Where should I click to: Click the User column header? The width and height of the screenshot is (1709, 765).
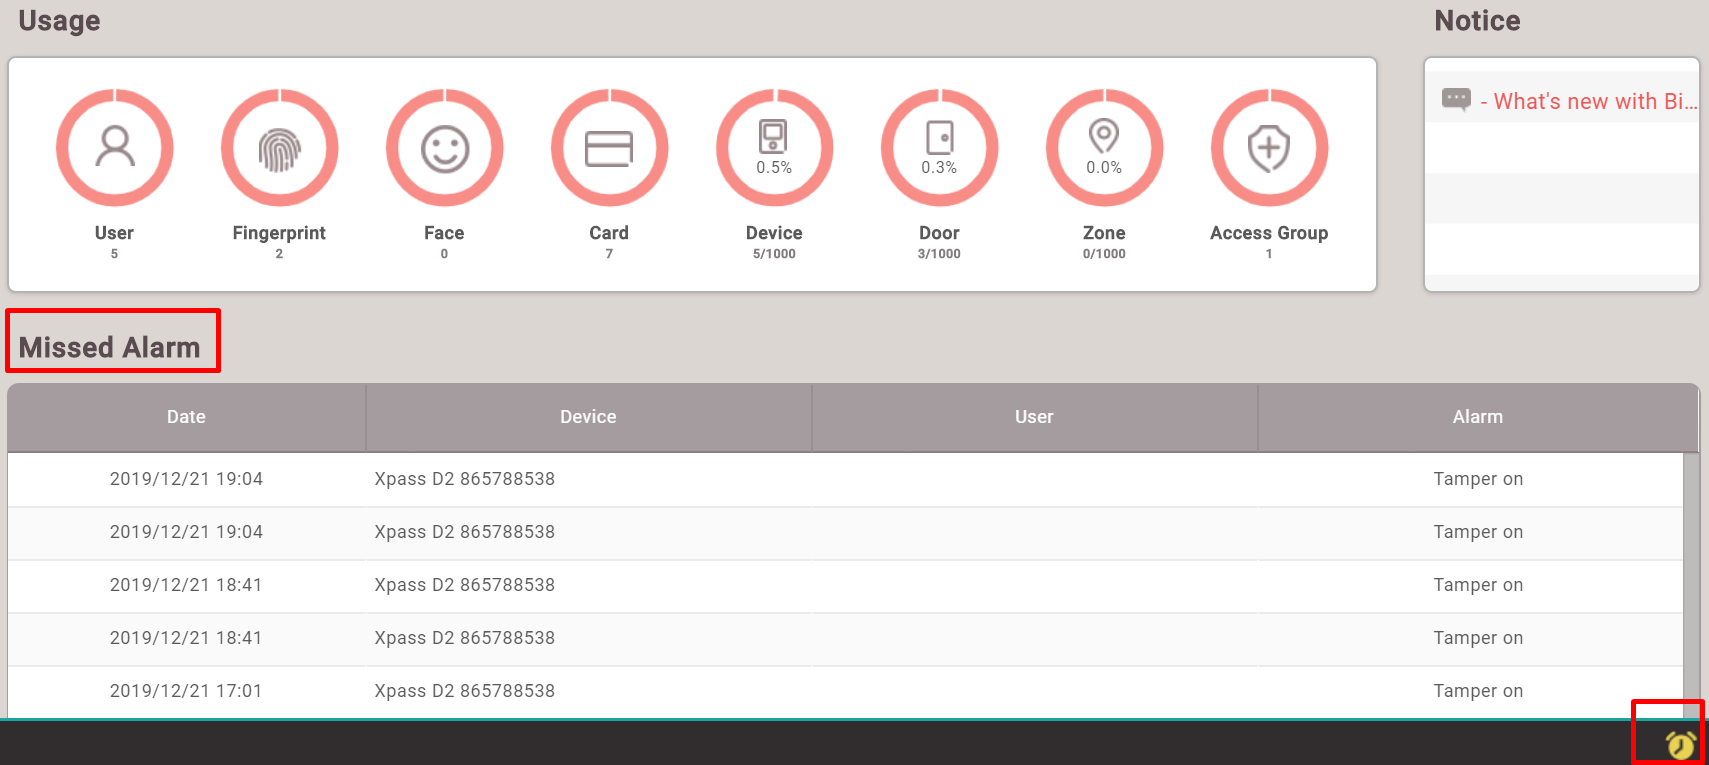1034,417
